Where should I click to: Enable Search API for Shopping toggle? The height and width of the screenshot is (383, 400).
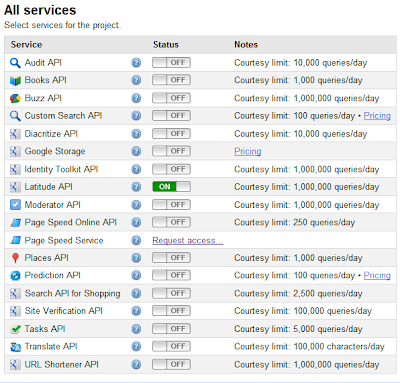pyautogui.click(x=171, y=293)
